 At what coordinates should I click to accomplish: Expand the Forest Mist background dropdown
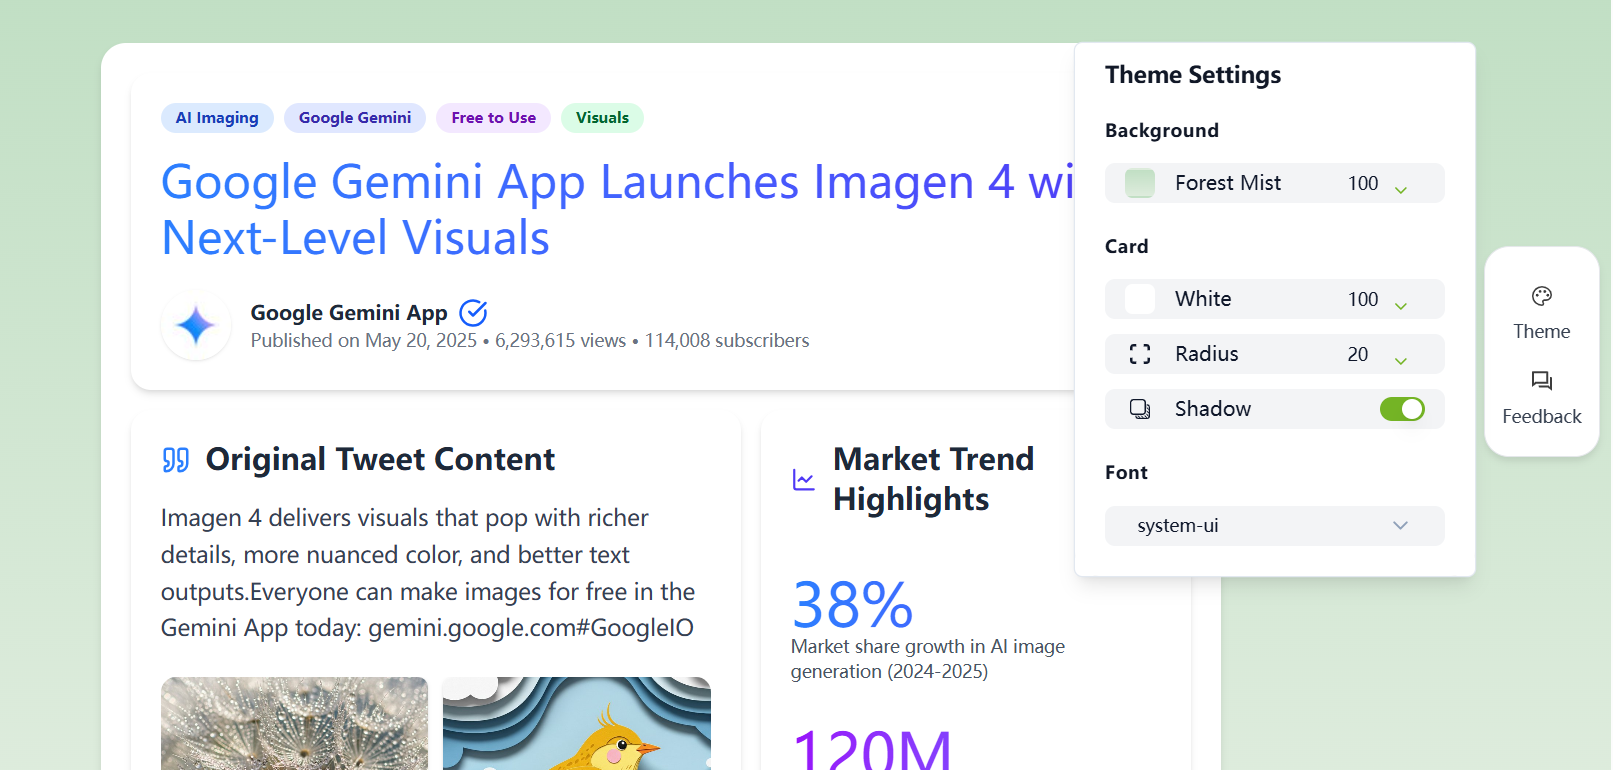pos(1400,187)
